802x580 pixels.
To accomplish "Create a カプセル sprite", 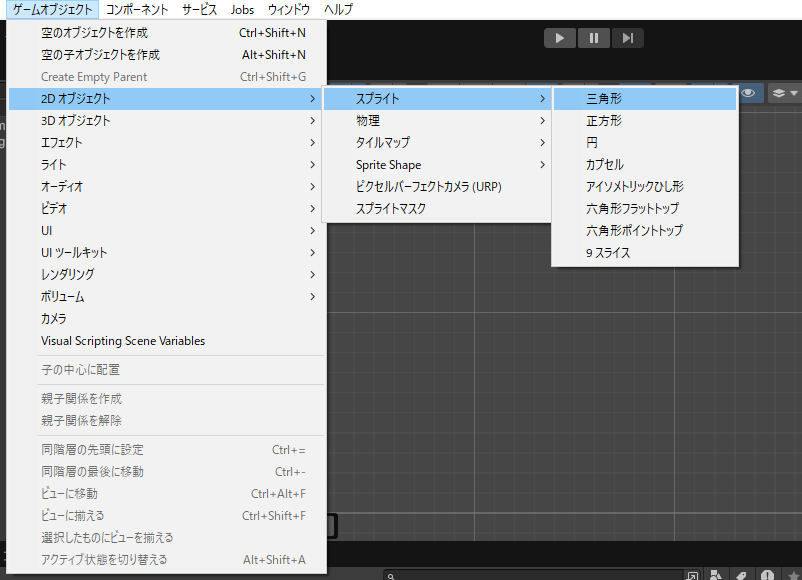I will click(645, 165).
